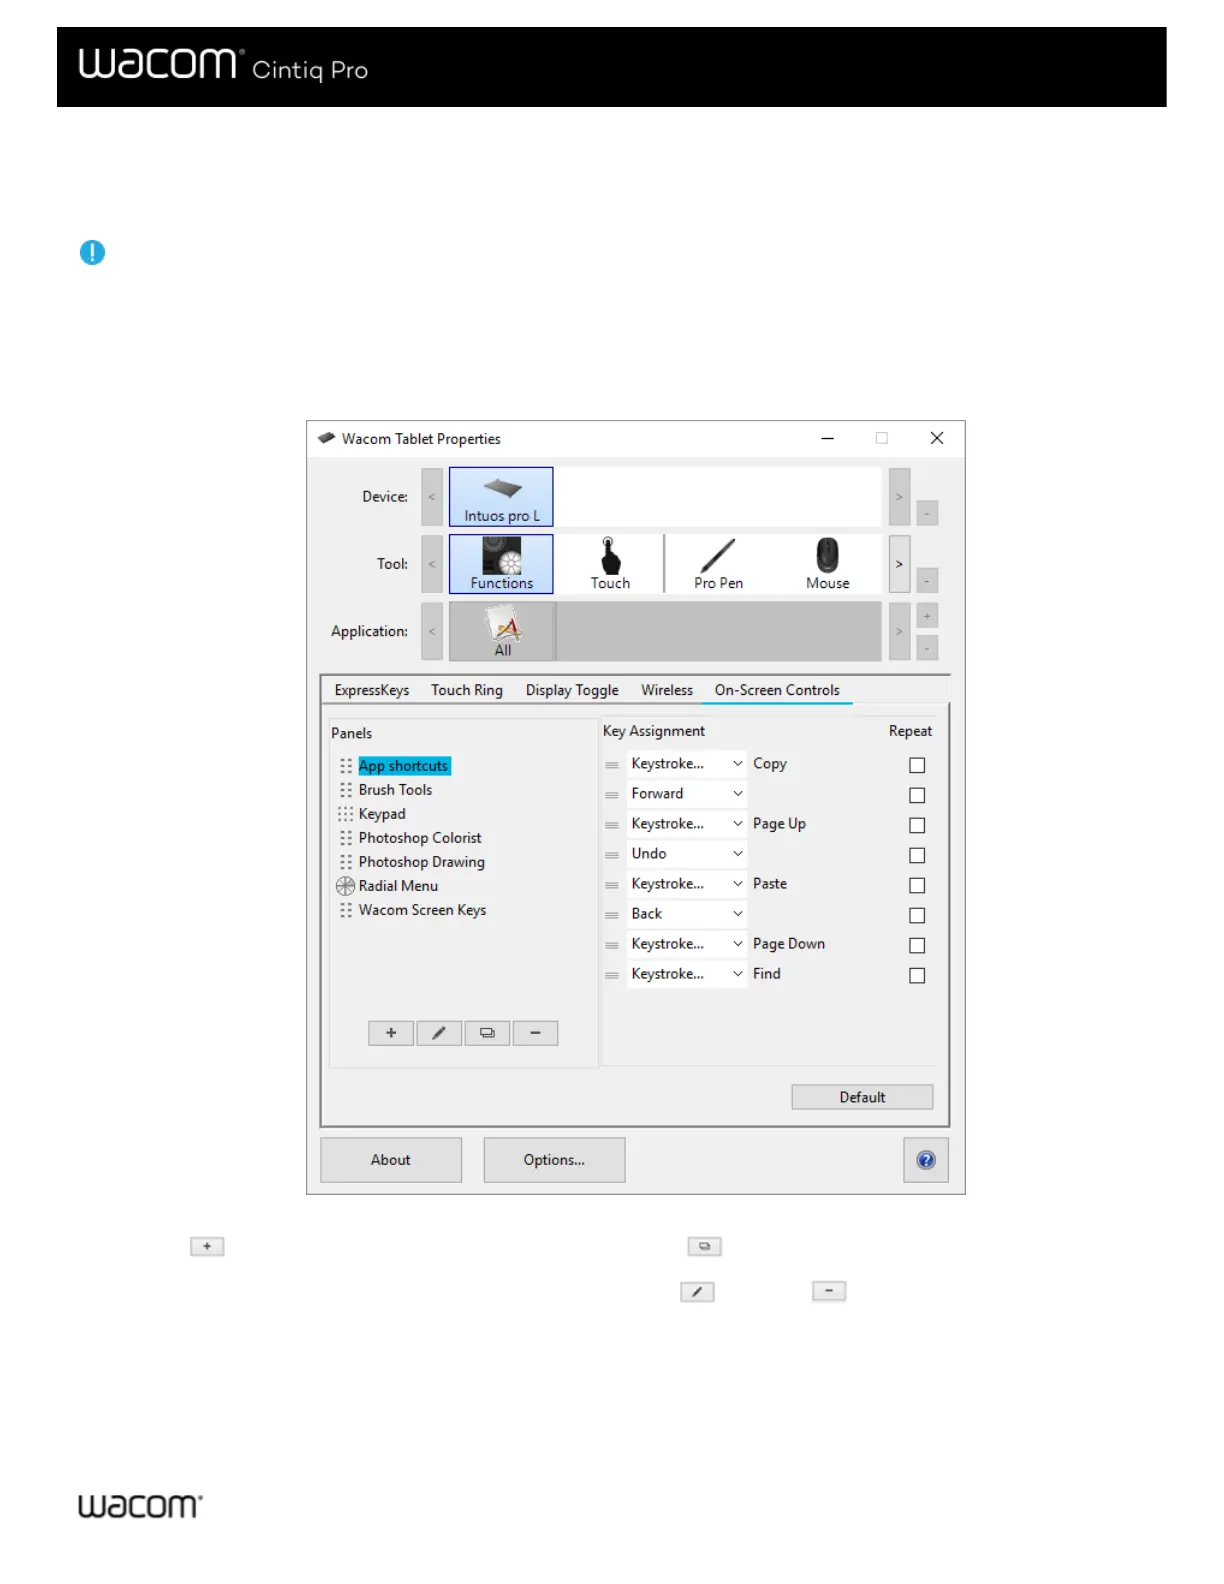This screenshot has width=1224, height=1584.
Task: Open Keystroke dropdown for Copy
Action: pyautogui.click(x=687, y=764)
